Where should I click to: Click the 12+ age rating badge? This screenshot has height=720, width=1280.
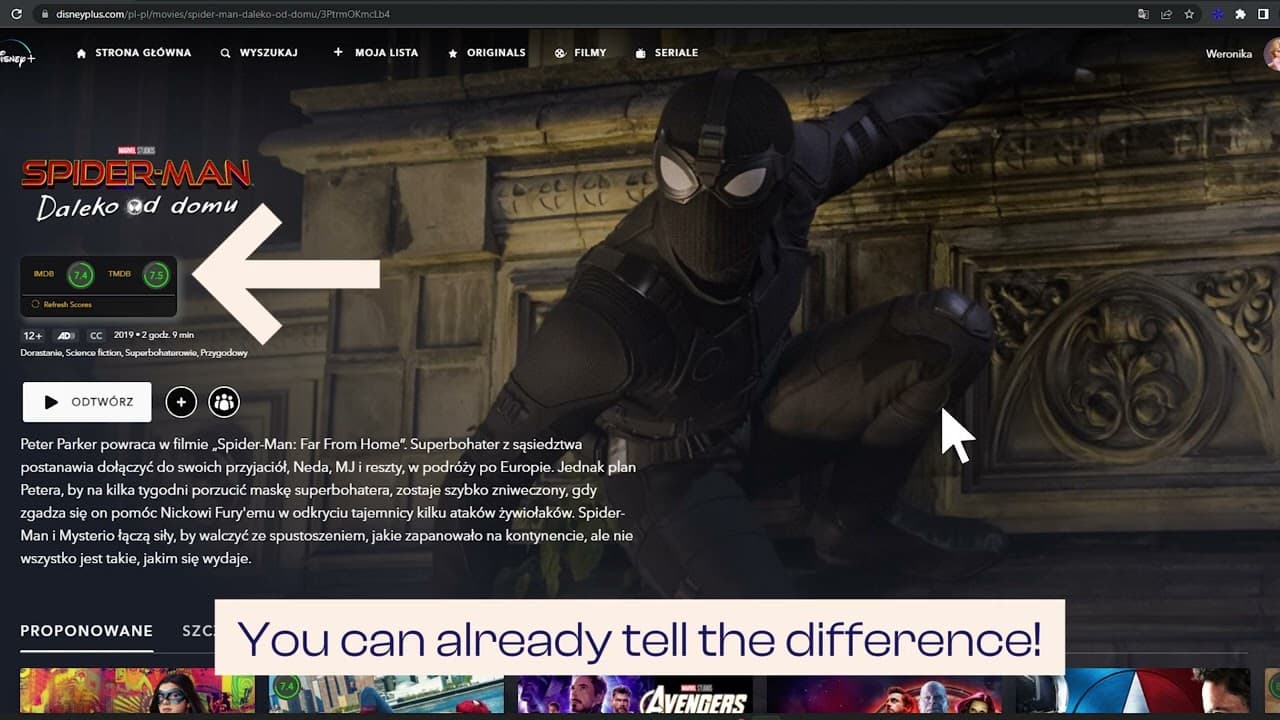[33, 336]
